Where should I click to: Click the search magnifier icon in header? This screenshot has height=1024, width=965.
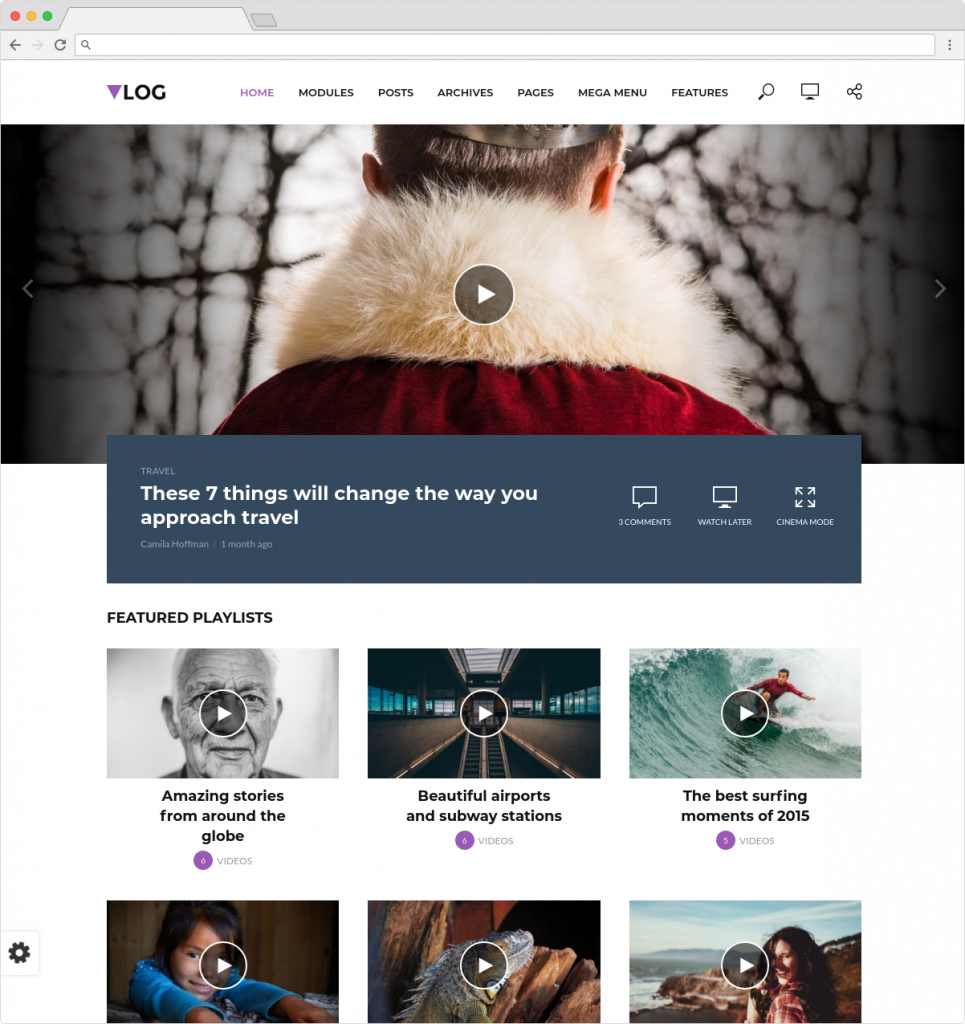coord(766,92)
